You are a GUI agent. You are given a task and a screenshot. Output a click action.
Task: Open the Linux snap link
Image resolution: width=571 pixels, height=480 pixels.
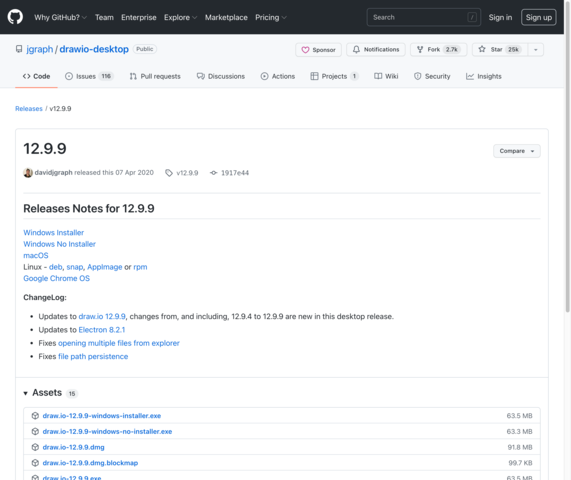pos(75,267)
